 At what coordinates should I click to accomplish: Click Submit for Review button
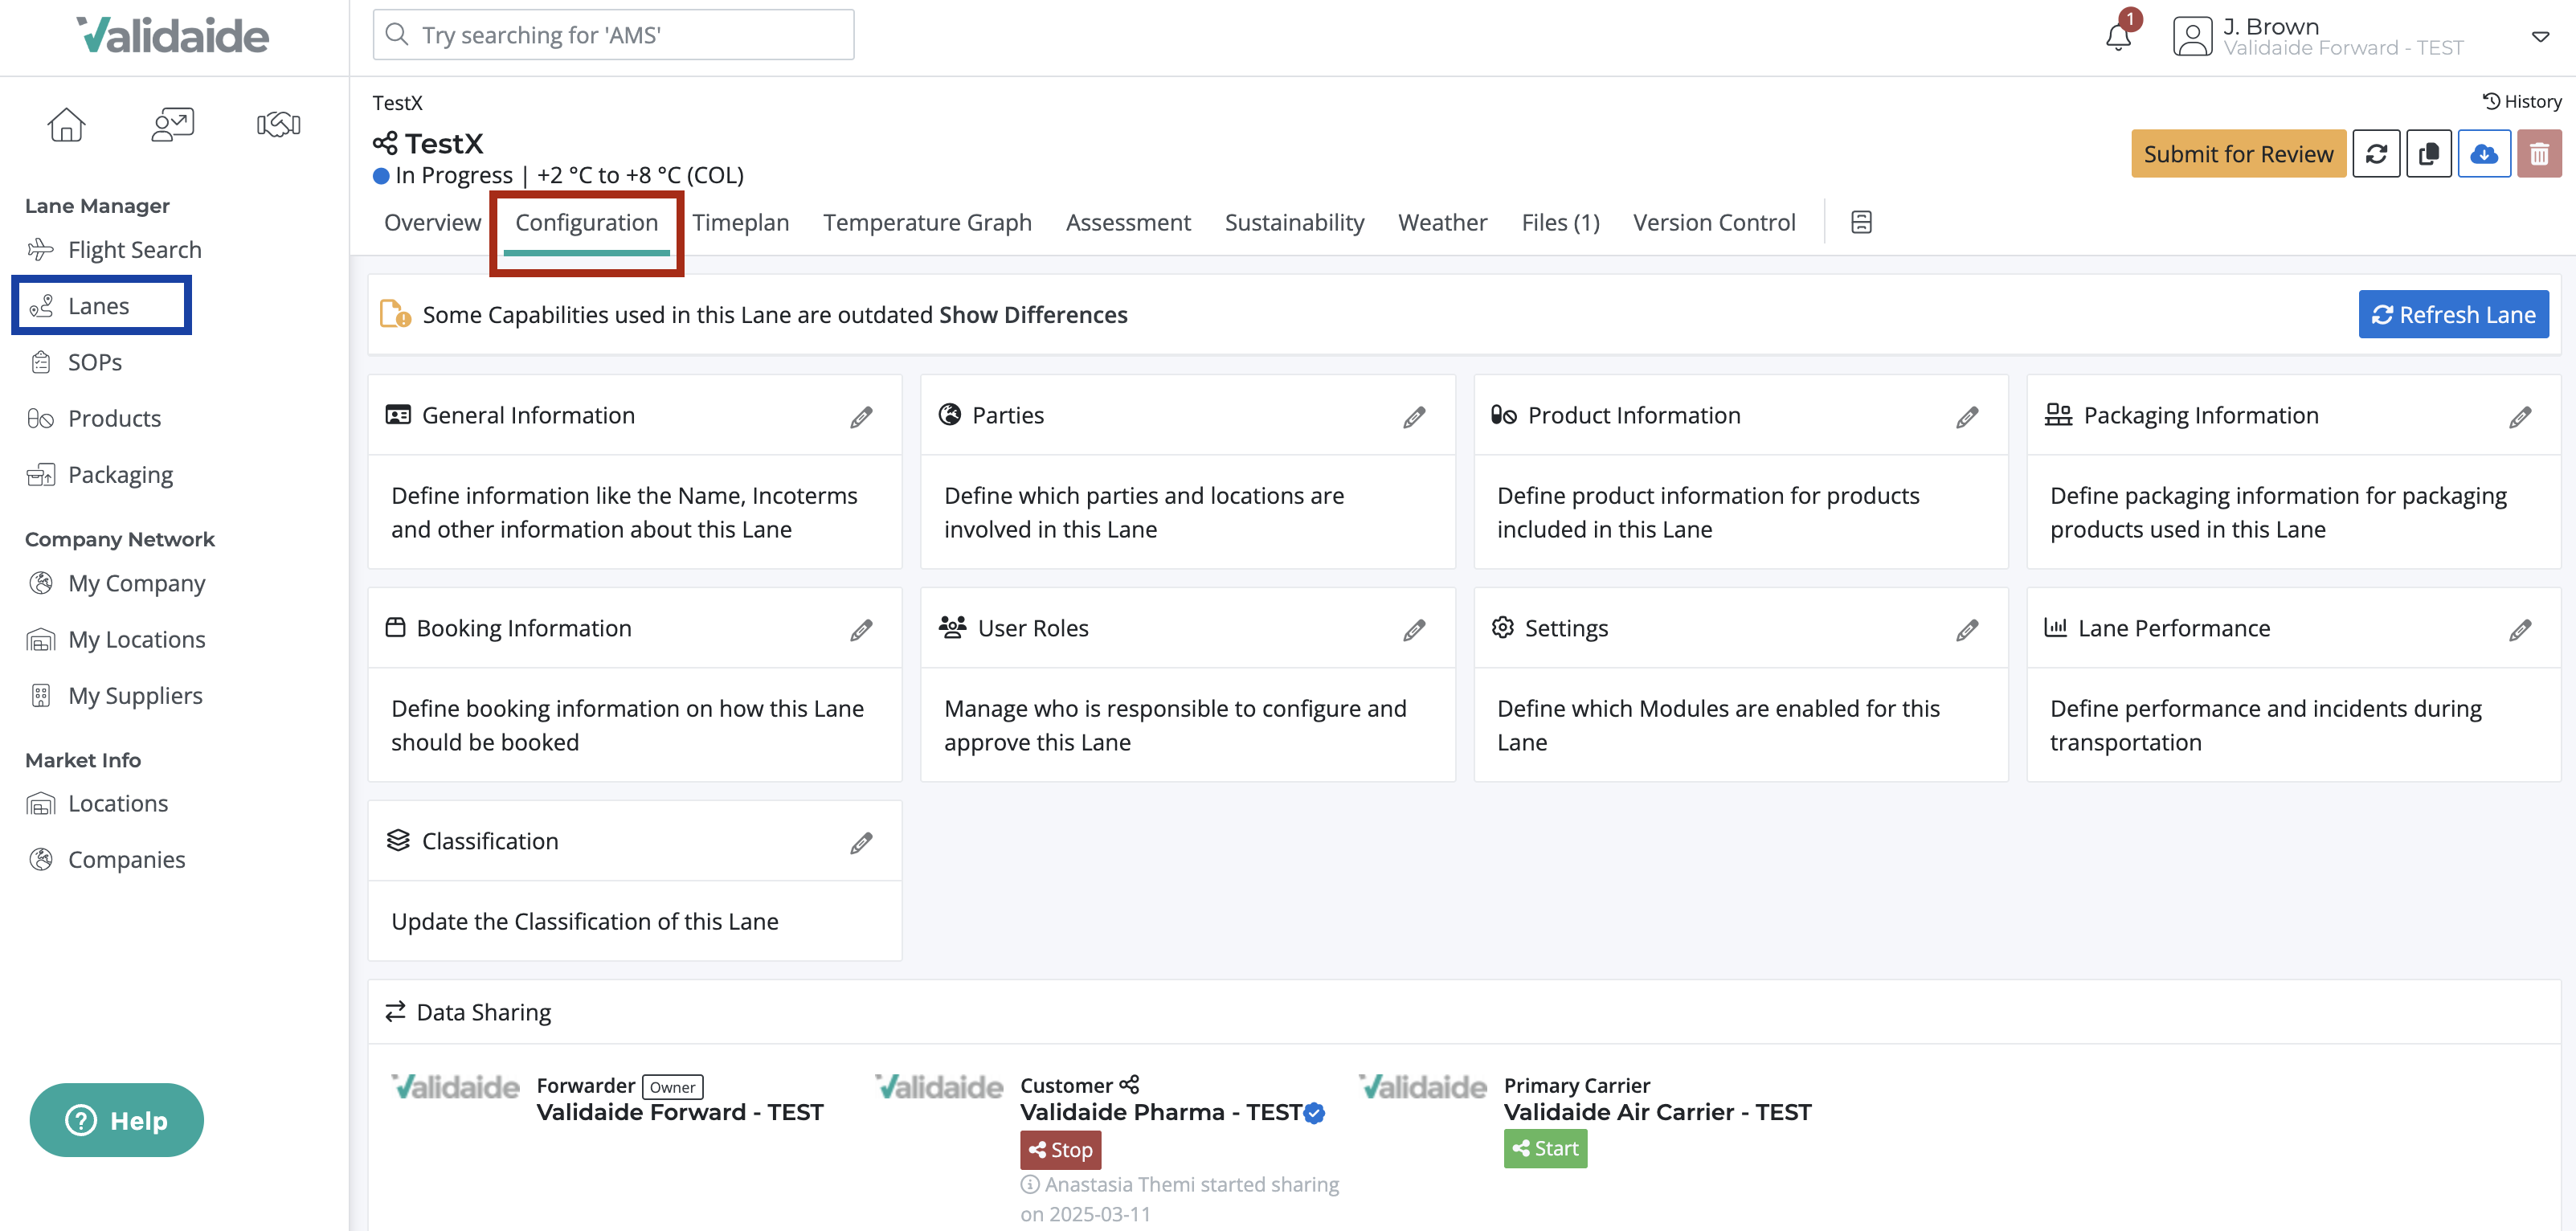tap(2238, 154)
